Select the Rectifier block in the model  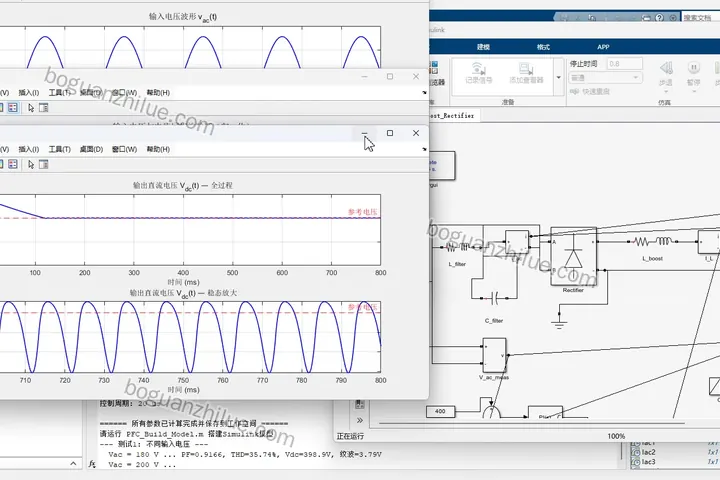(574, 256)
